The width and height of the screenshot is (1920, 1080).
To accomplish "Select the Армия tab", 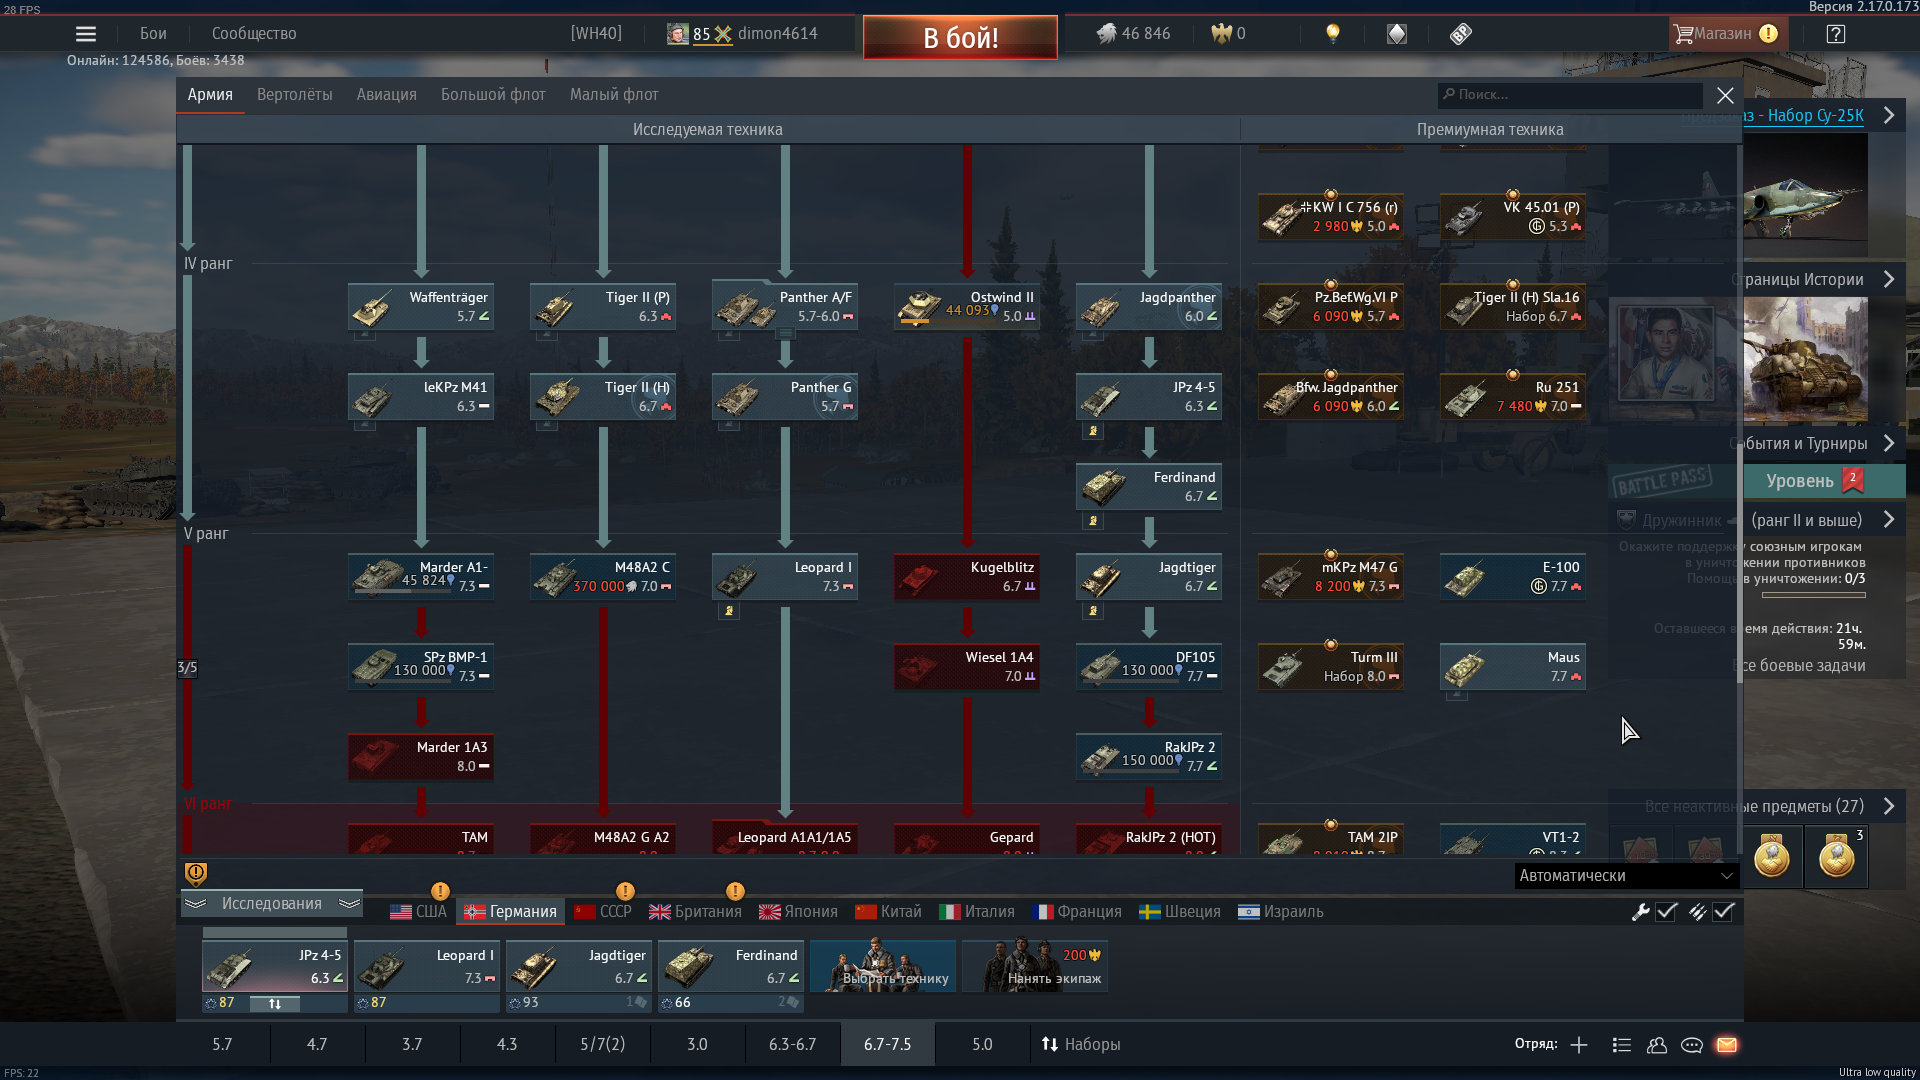I will pyautogui.click(x=210, y=95).
